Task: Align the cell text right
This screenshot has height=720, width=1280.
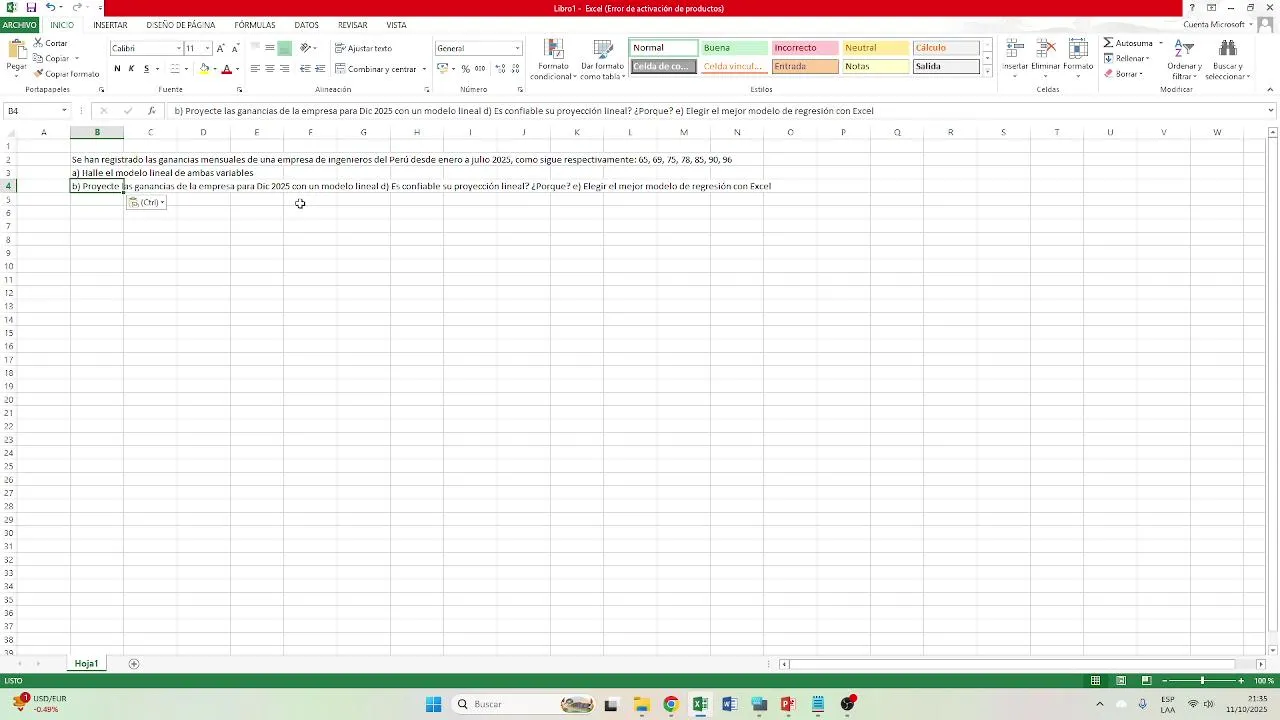Action: pyautogui.click(x=285, y=69)
